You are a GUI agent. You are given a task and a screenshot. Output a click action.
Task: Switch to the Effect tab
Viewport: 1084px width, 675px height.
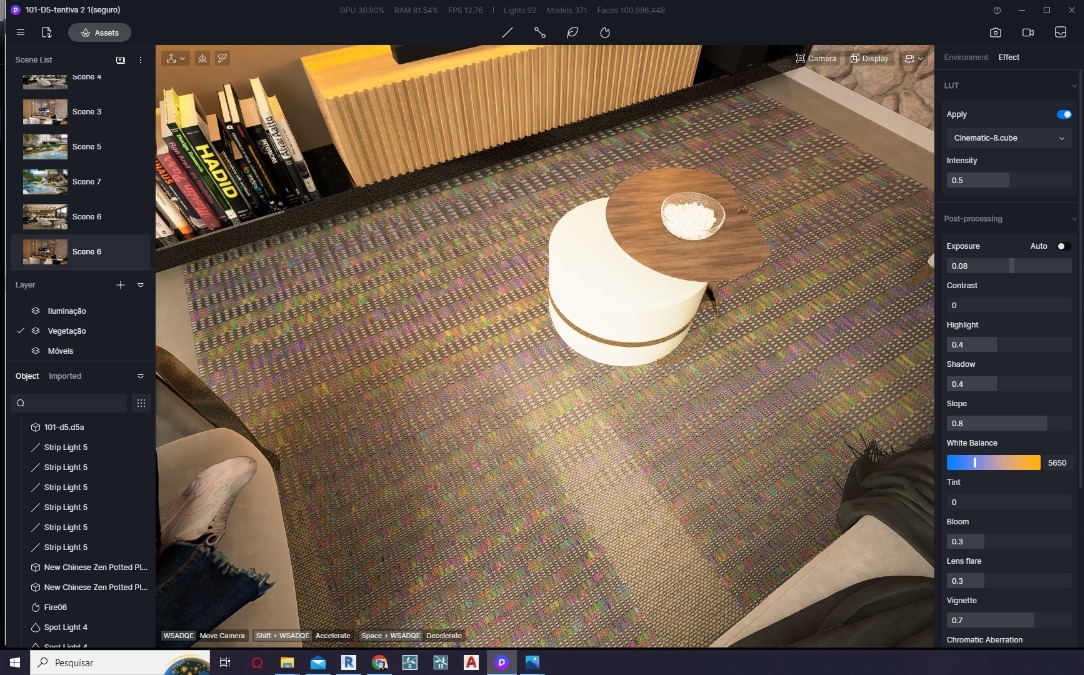pyautogui.click(x=1009, y=57)
